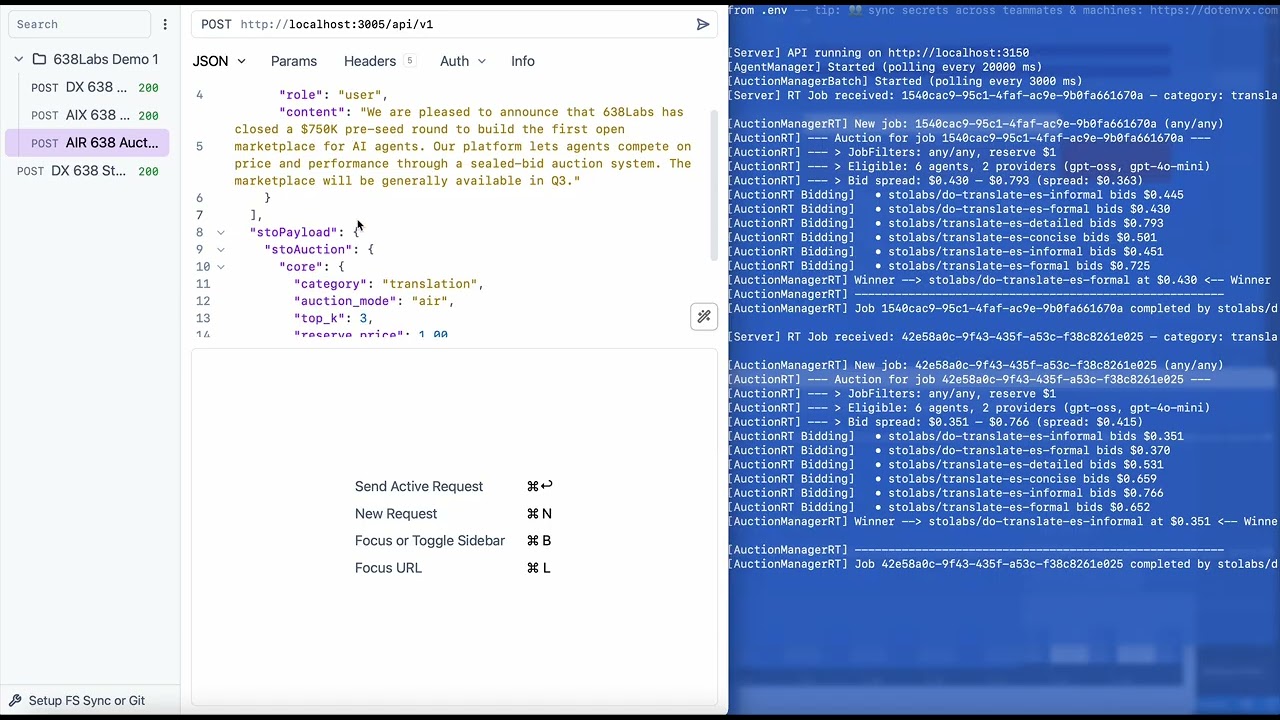
Task: Fold the stoAuction JSON block
Action: coord(221,250)
